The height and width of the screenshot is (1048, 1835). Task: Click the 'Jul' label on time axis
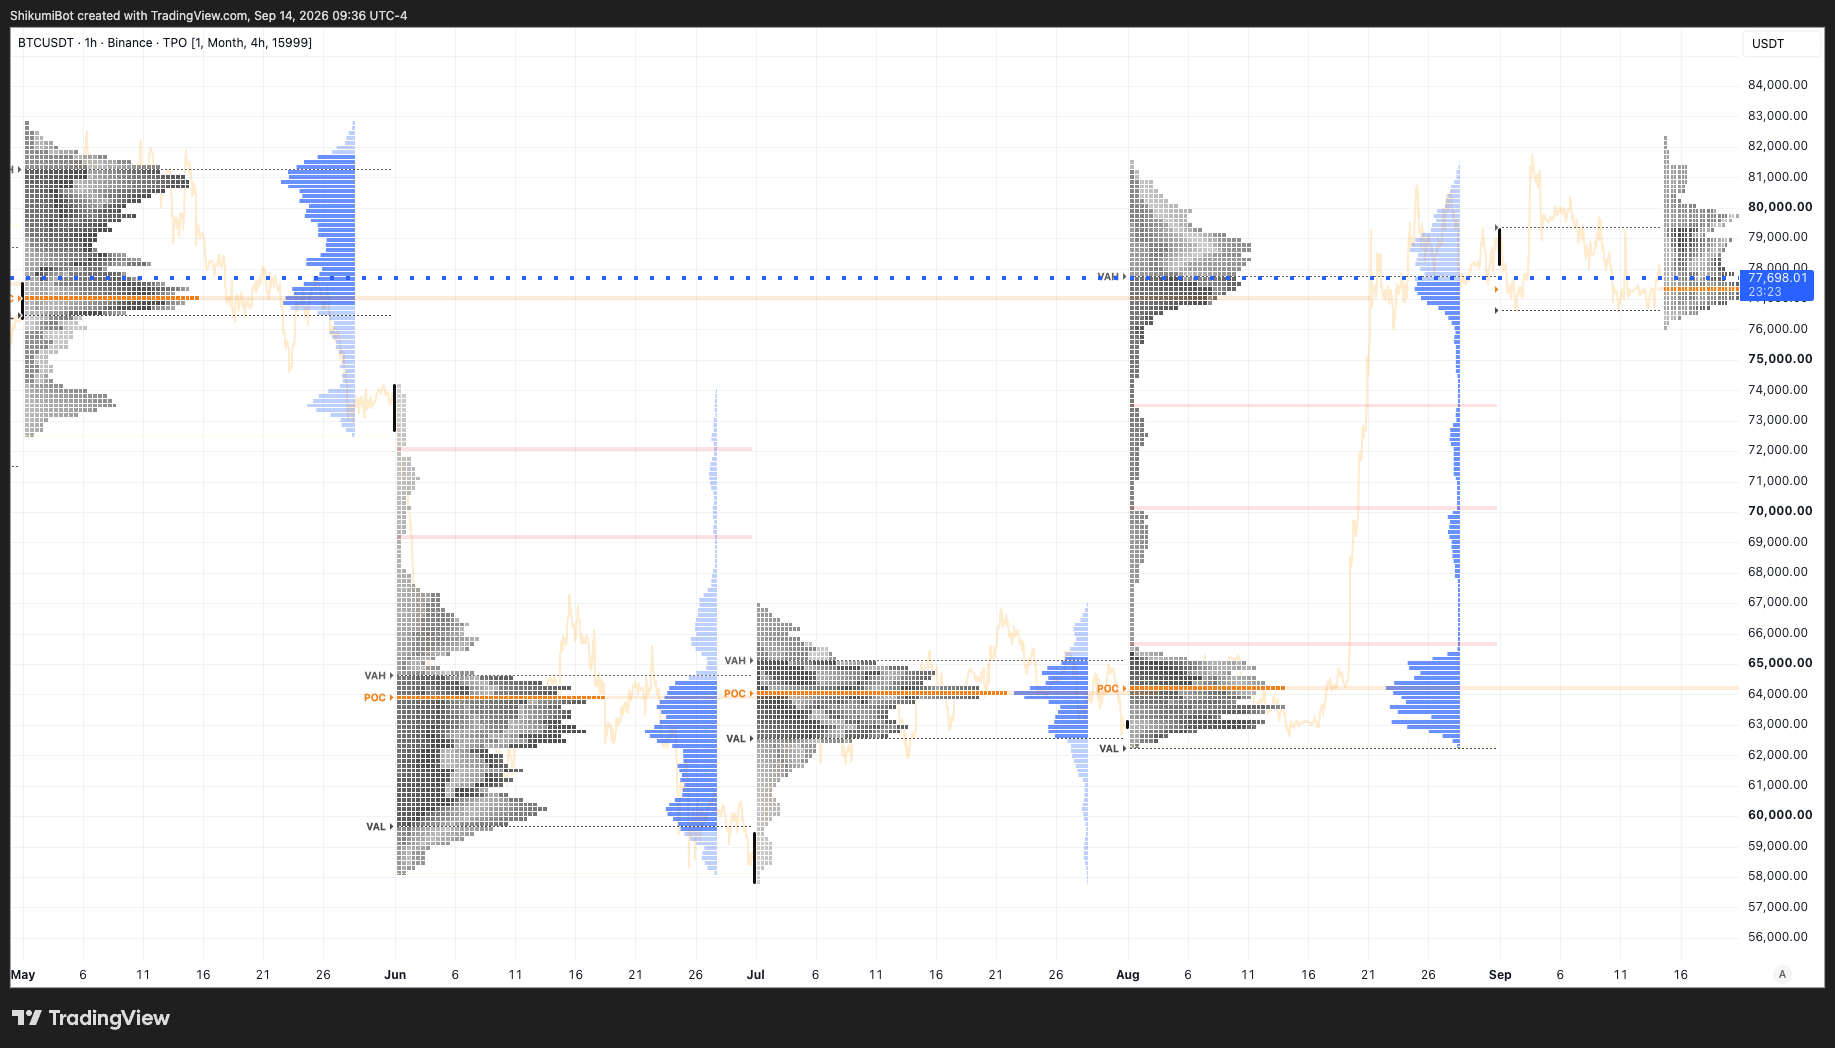(x=755, y=975)
